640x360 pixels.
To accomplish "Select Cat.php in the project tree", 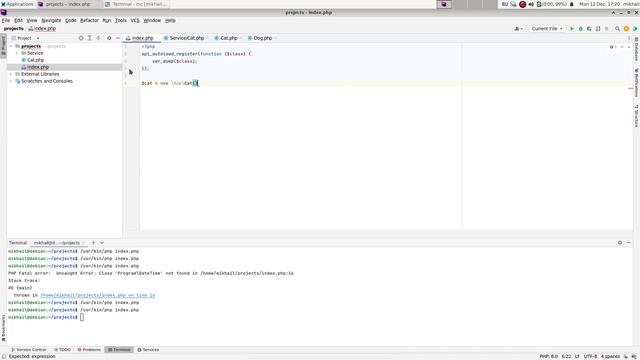I will pyautogui.click(x=36, y=60).
